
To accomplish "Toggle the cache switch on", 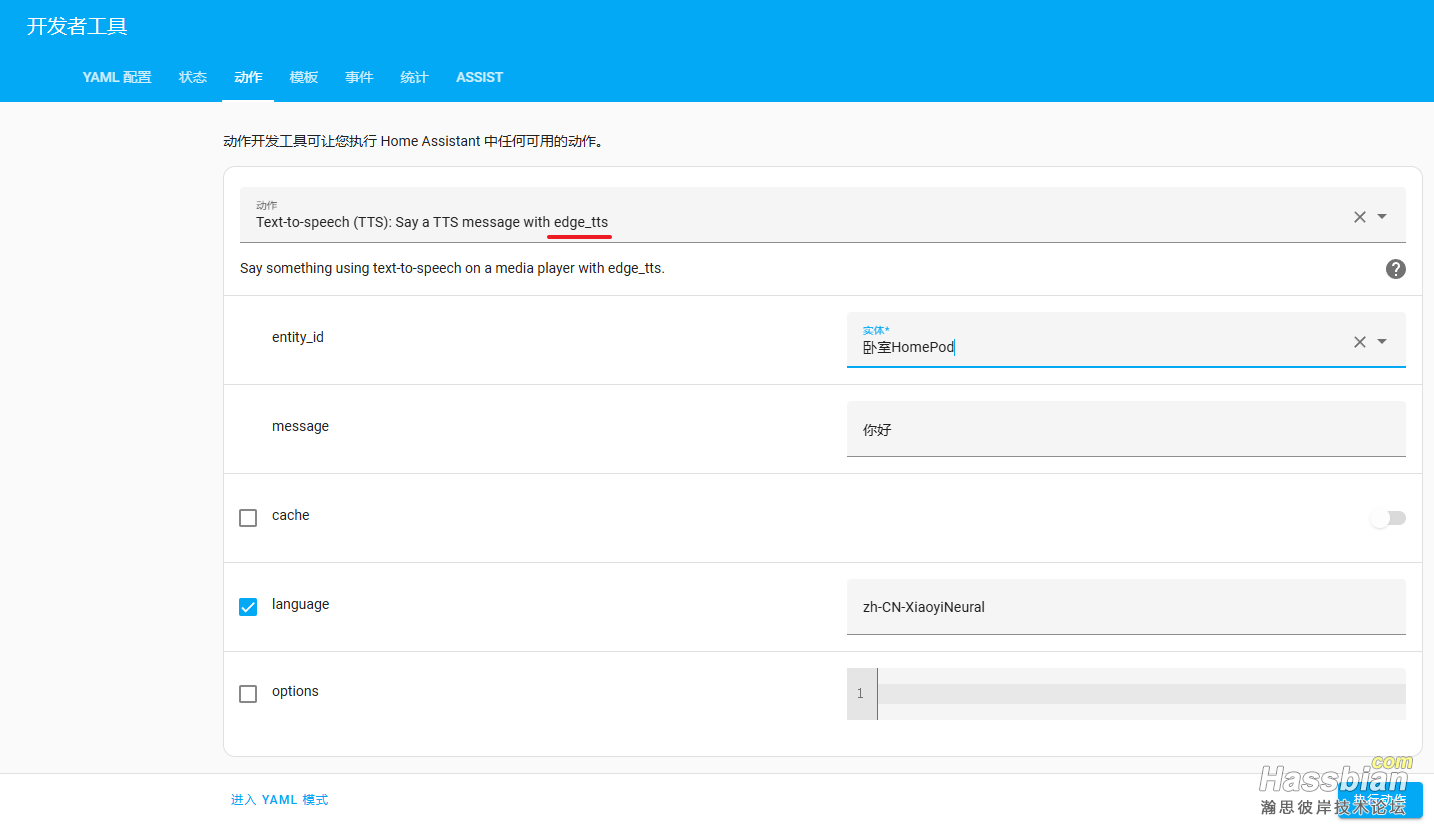I will click(1388, 518).
